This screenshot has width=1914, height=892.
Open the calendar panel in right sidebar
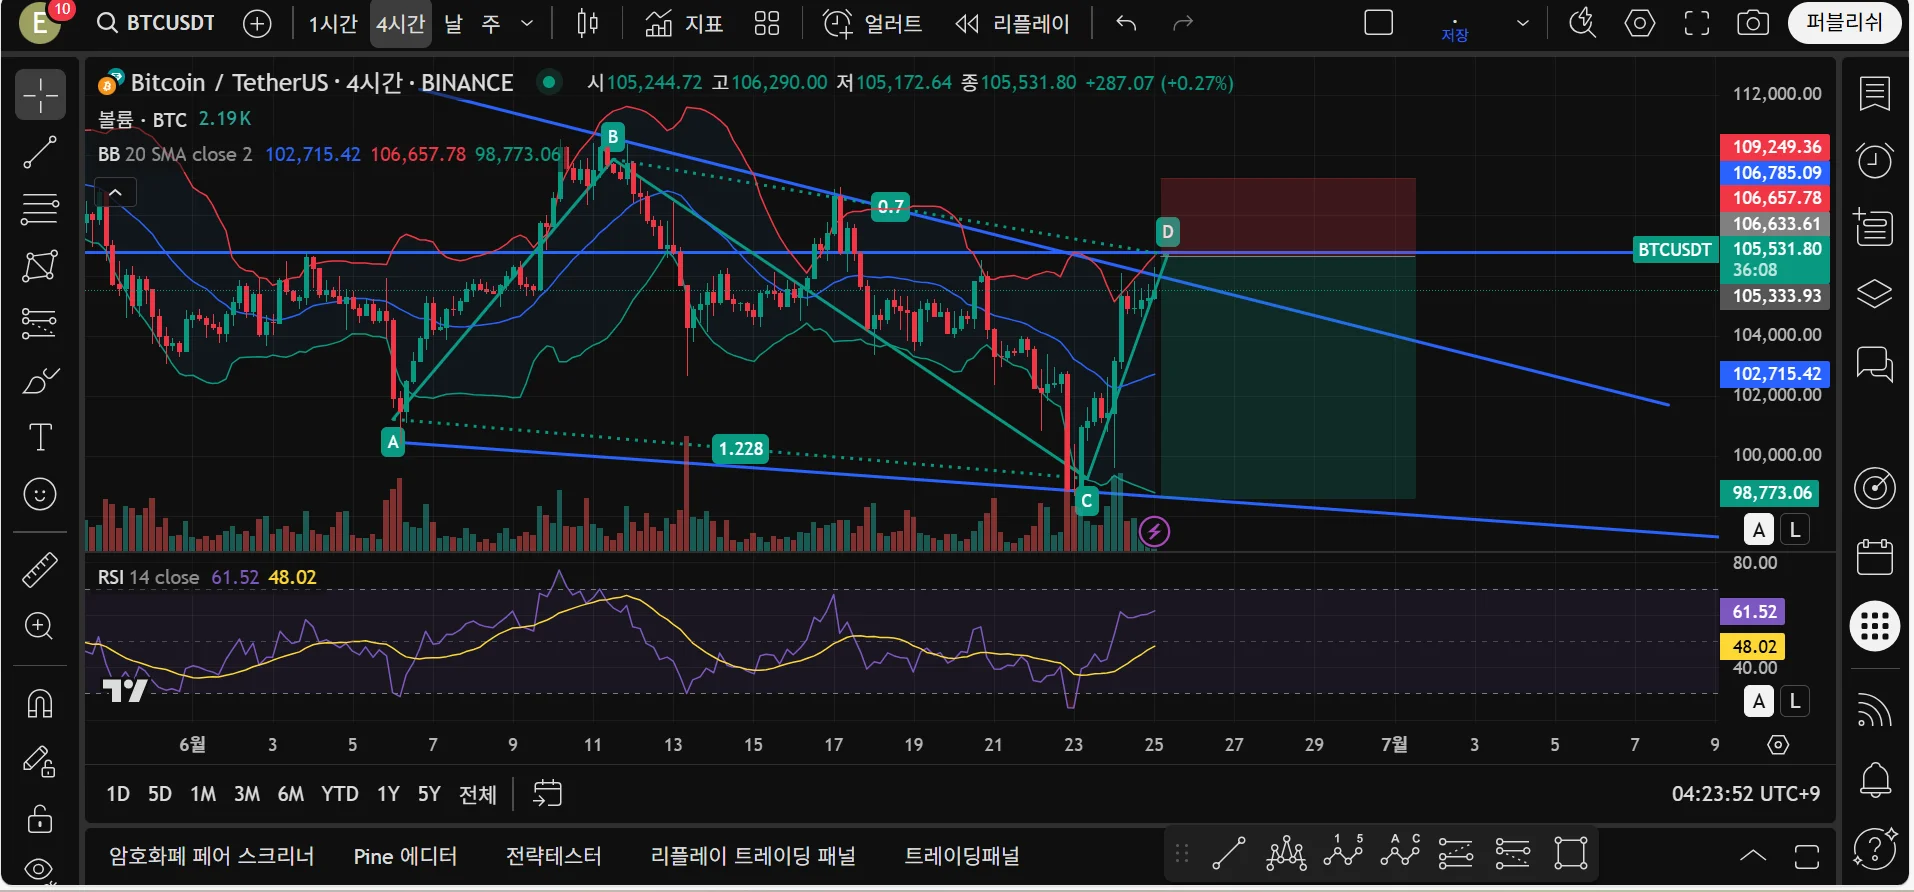pyautogui.click(x=1875, y=557)
